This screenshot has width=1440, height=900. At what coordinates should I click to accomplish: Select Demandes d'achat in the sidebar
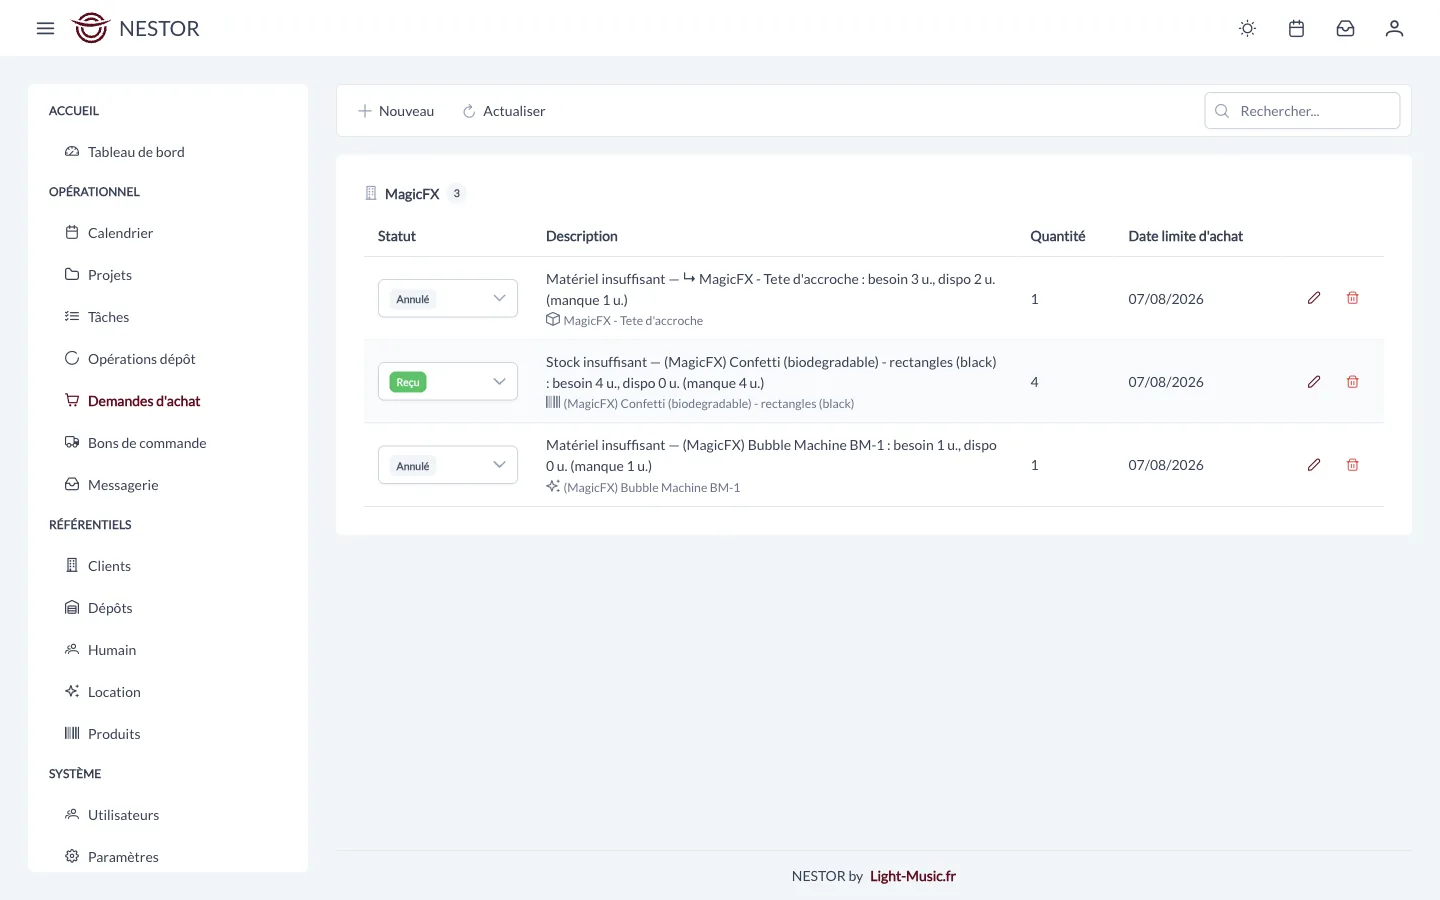[x=144, y=401]
